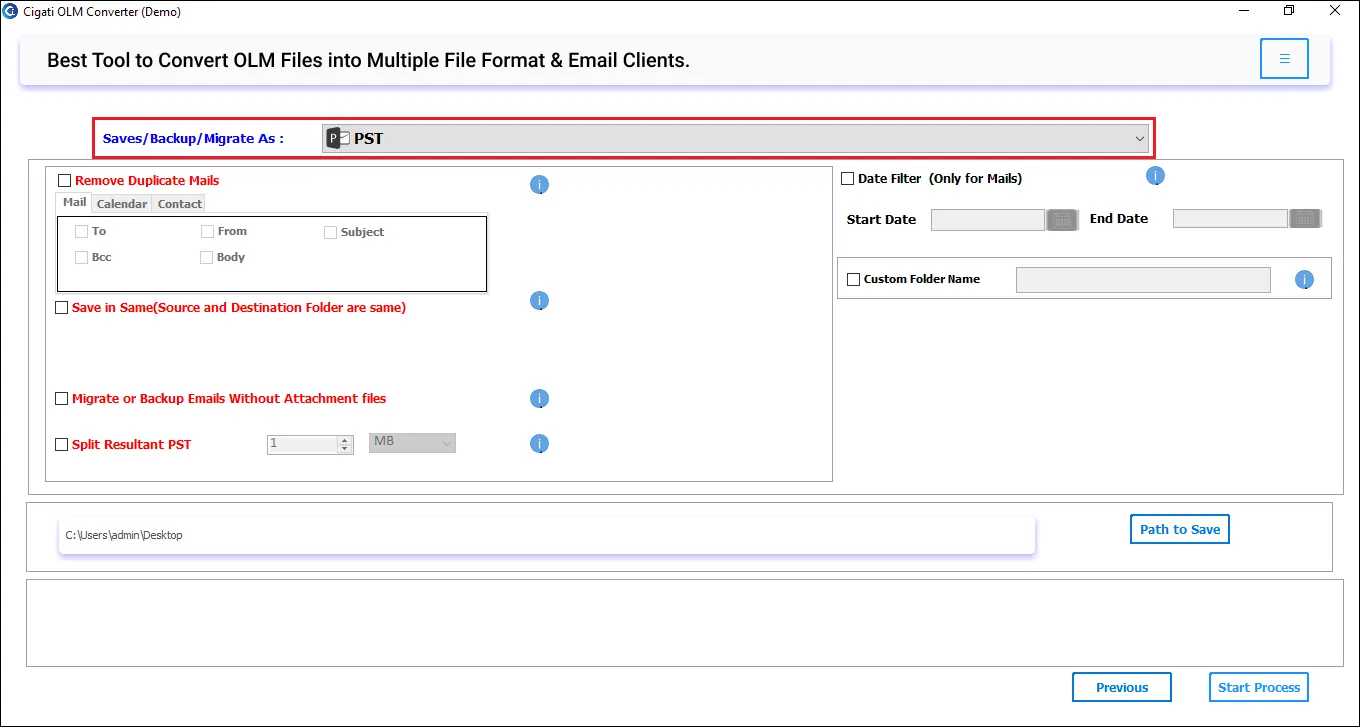Viewport: 1360px width, 727px height.
Task: Check Migrate Emails Without Attachment files
Action: pyautogui.click(x=62, y=399)
